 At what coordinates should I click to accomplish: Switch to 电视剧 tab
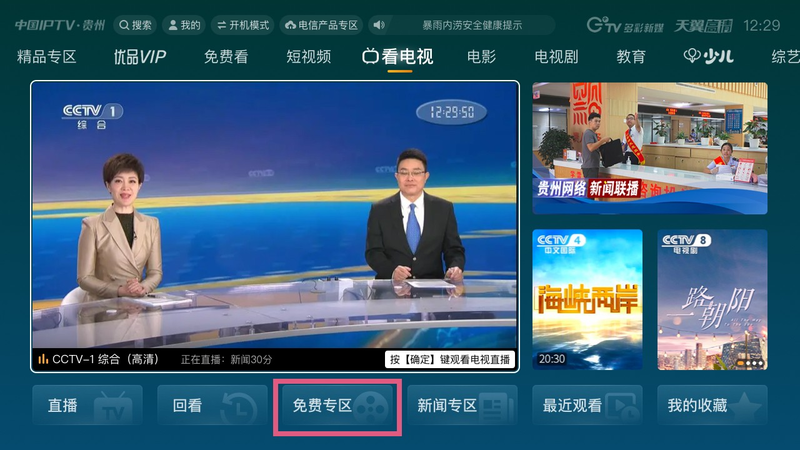[557, 57]
